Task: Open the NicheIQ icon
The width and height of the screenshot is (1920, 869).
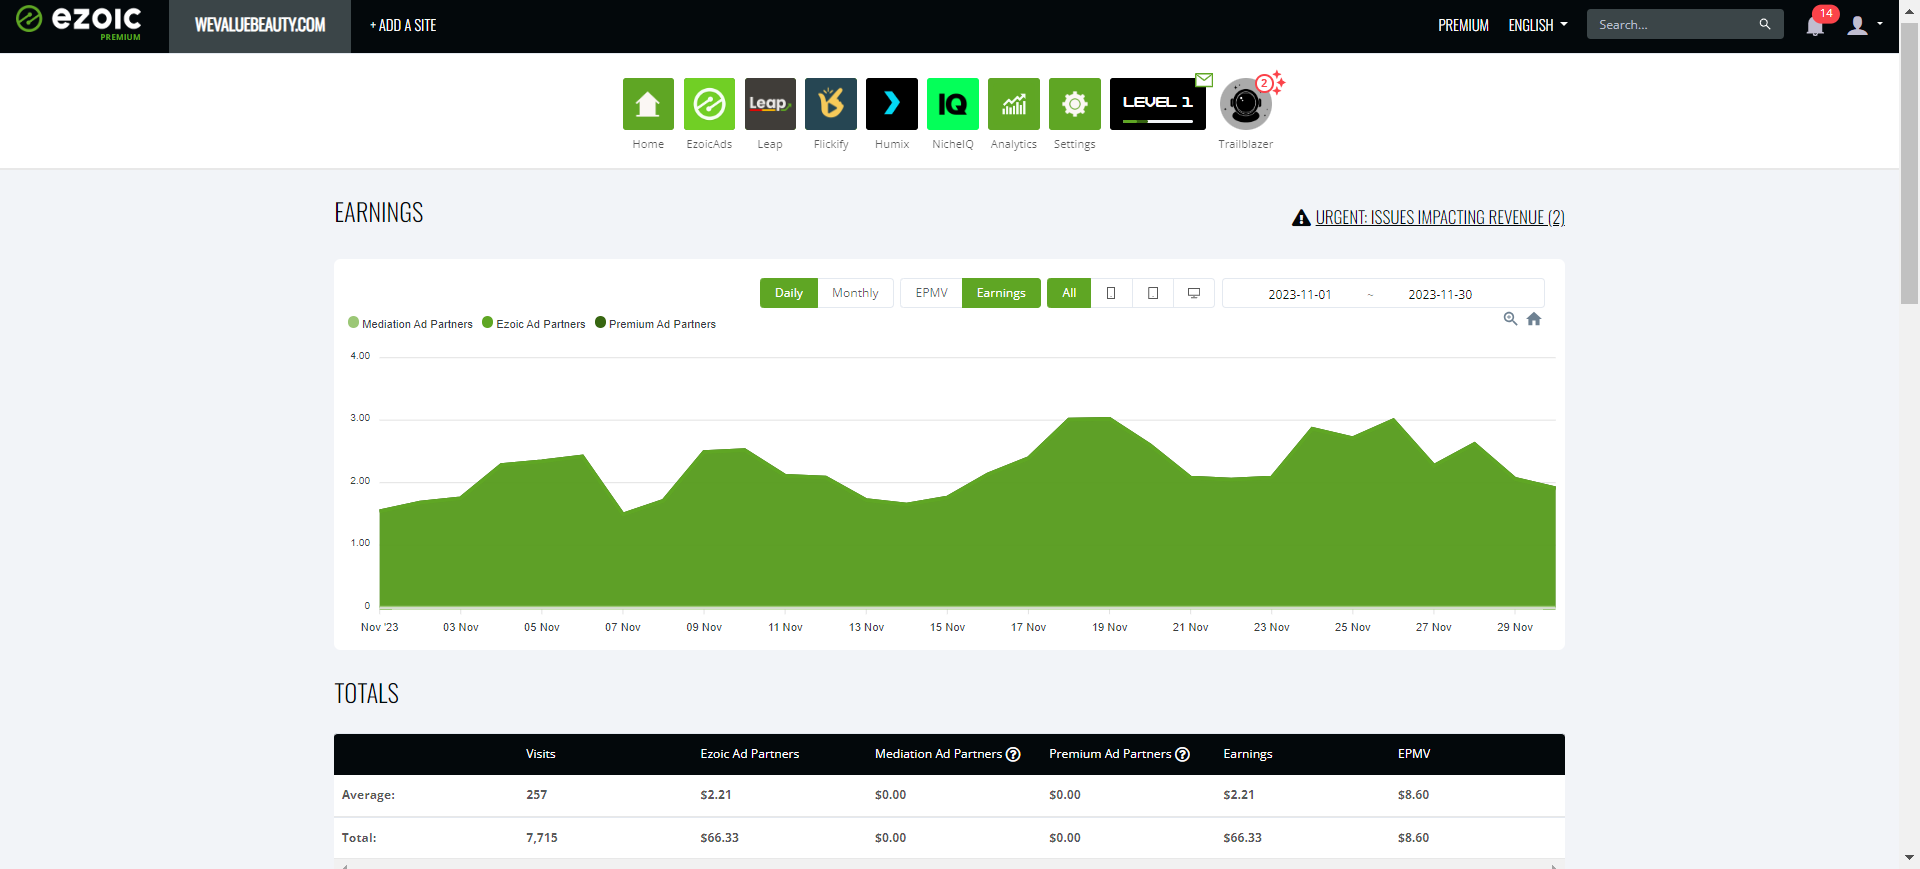Action: click(x=953, y=104)
